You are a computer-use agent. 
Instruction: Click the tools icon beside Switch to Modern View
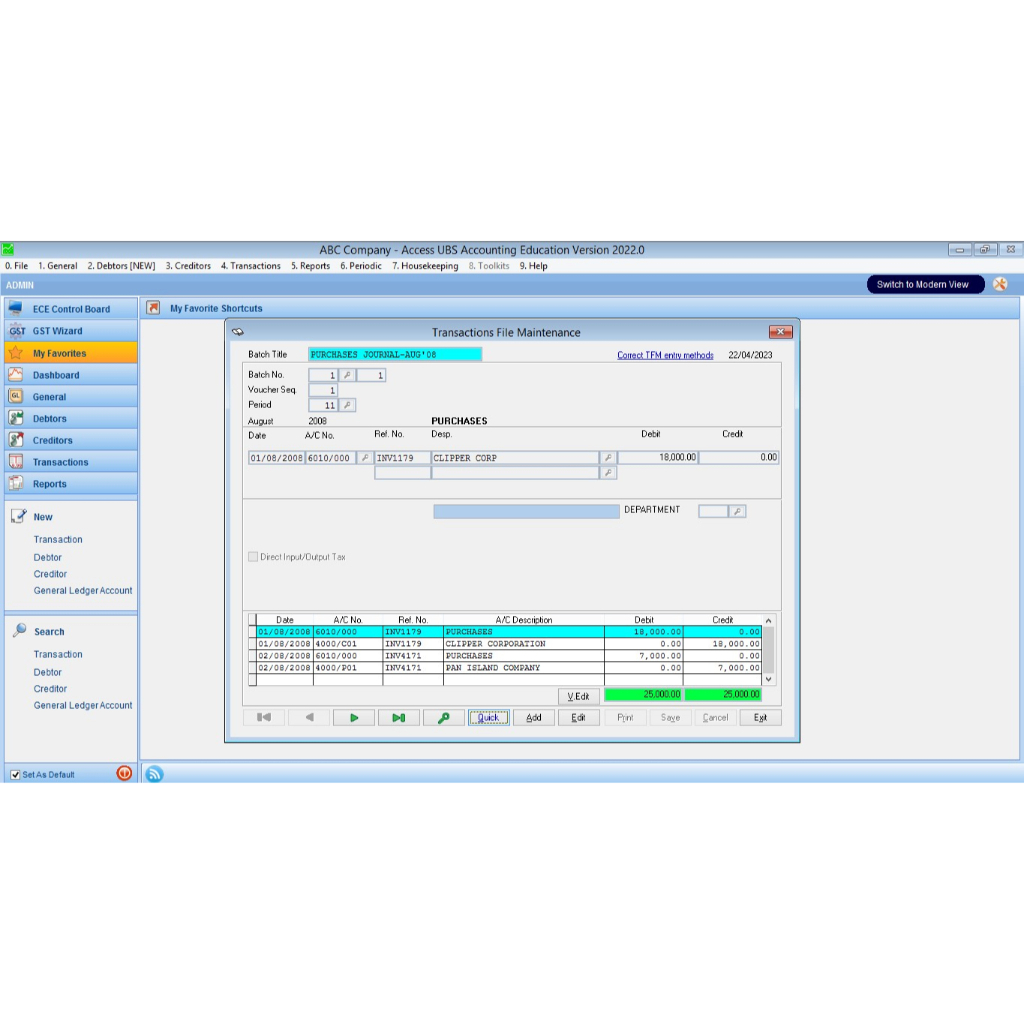point(1000,284)
